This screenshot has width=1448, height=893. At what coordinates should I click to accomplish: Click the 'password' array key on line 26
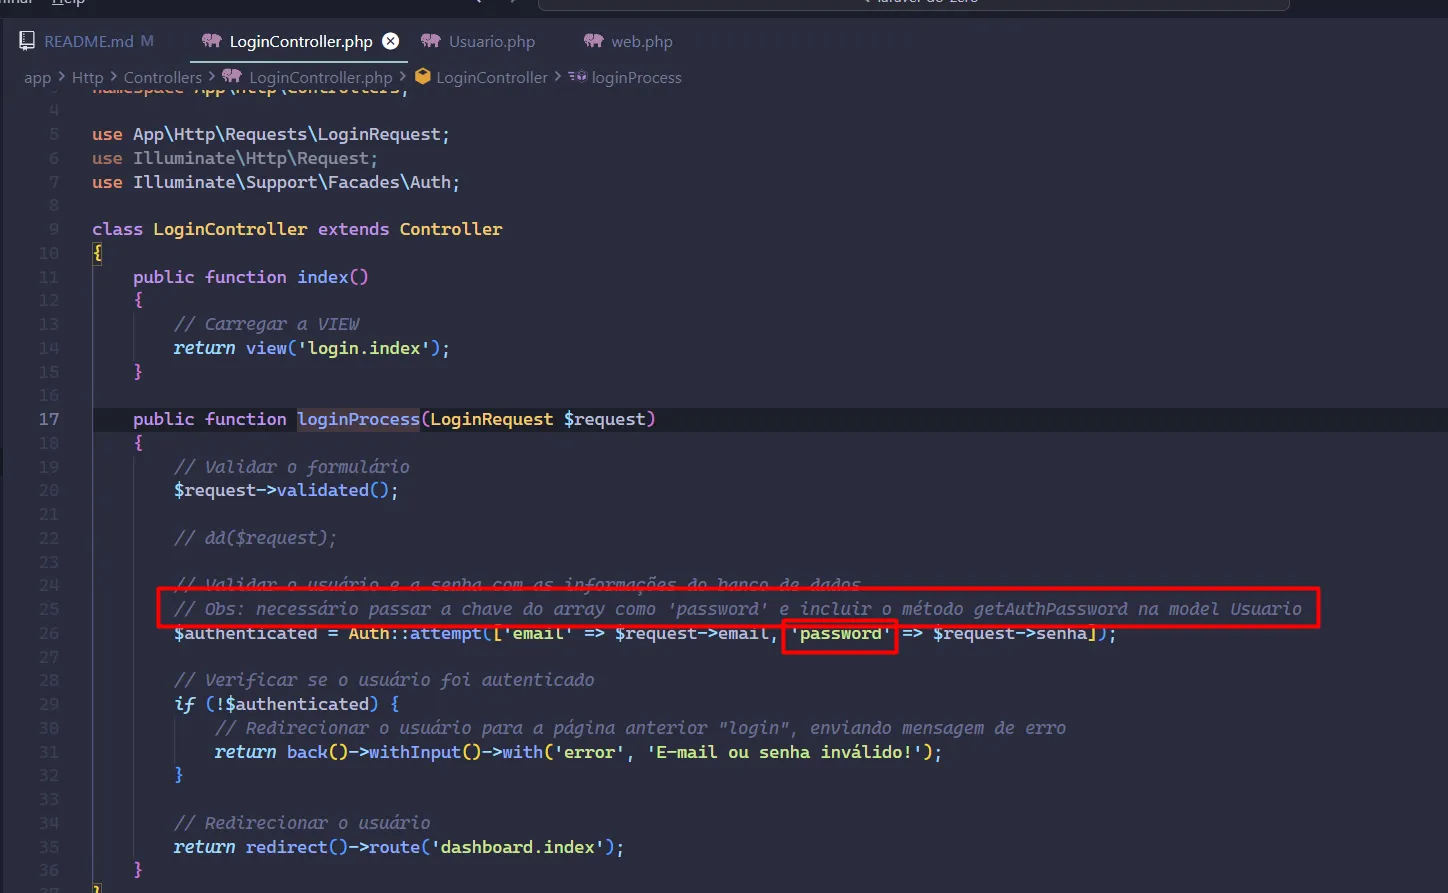pos(840,633)
